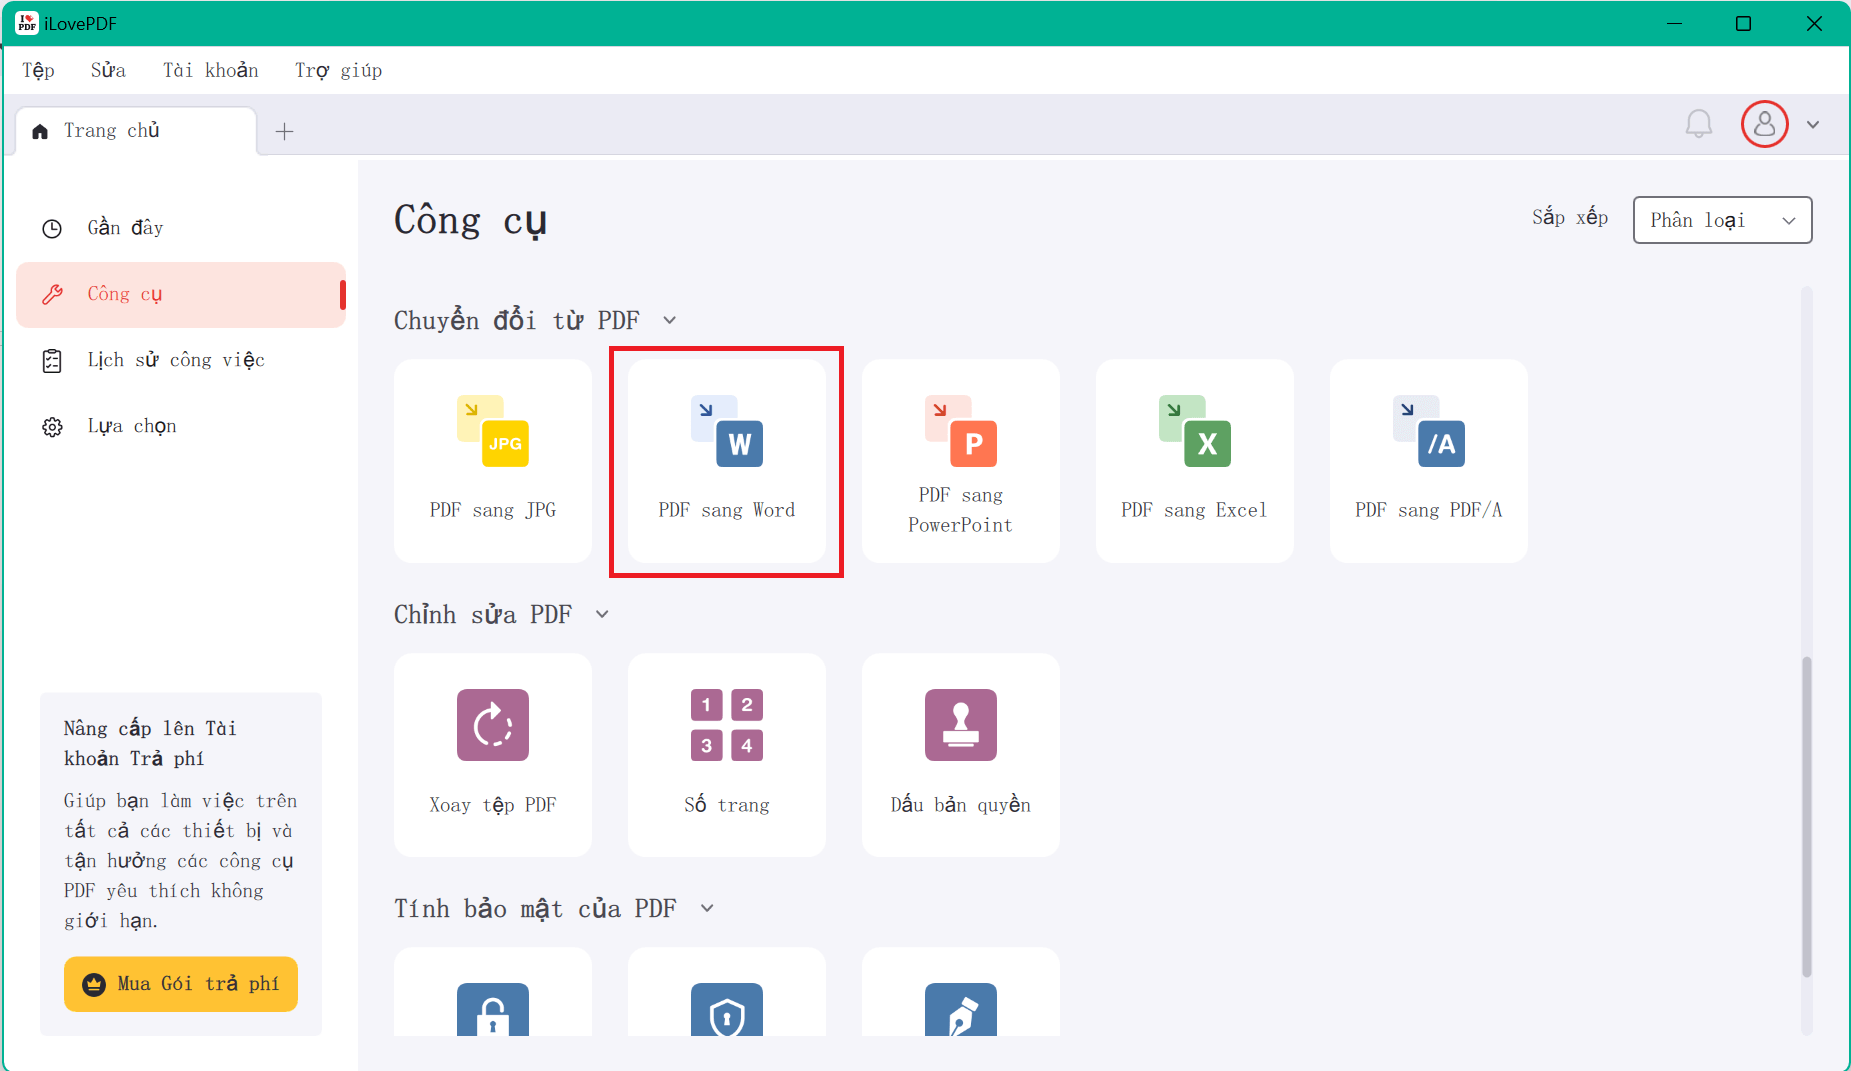Open the Số trang page numbers icon
Screen dimensions: 1851x1071
(x=727, y=725)
